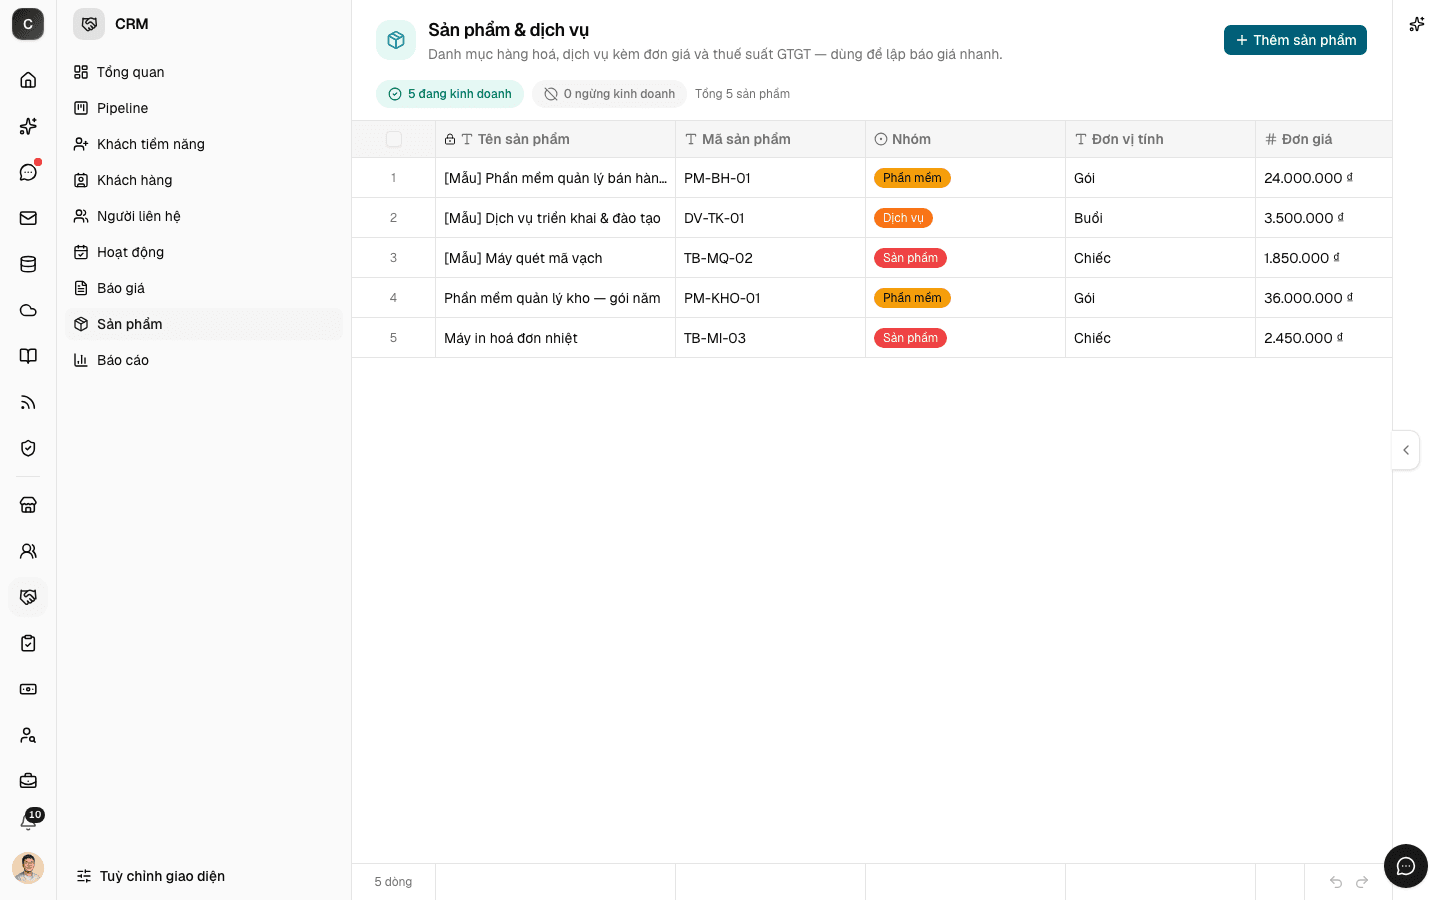The height and width of the screenshot is (900, 1440).
Task: Click the Thêm sản phẩm button
Action: coord(1295,40)
